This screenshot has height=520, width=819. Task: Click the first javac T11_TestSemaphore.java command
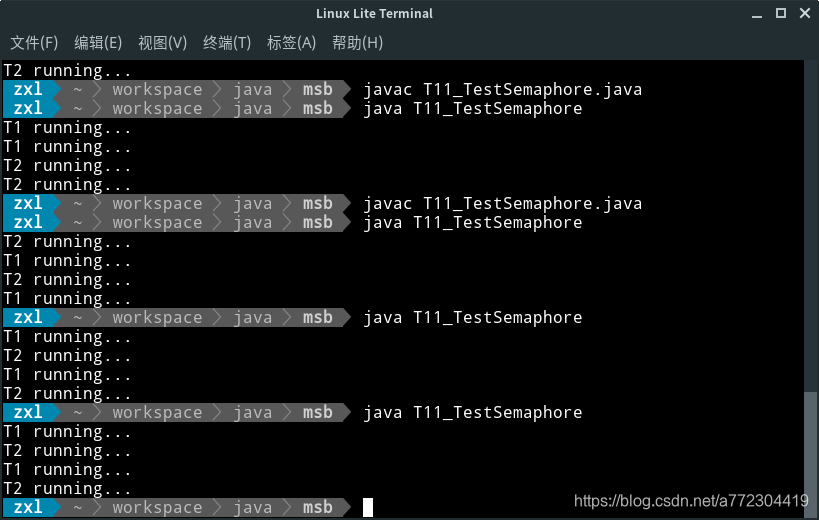pos(502,90)
